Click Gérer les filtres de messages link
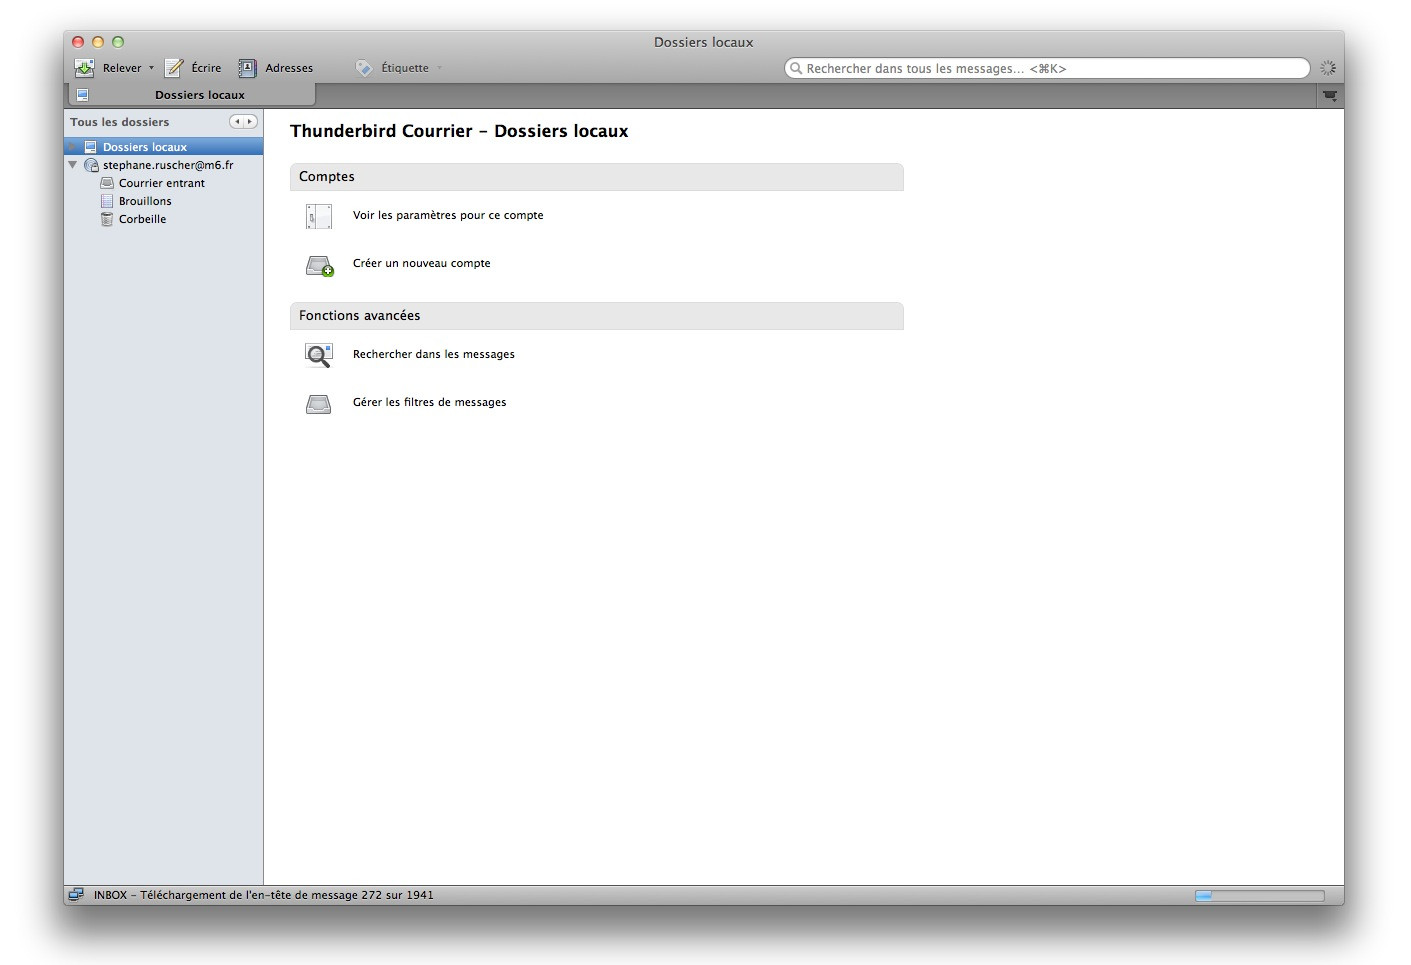The image size is (1411, 965). [x=429, y=402]
